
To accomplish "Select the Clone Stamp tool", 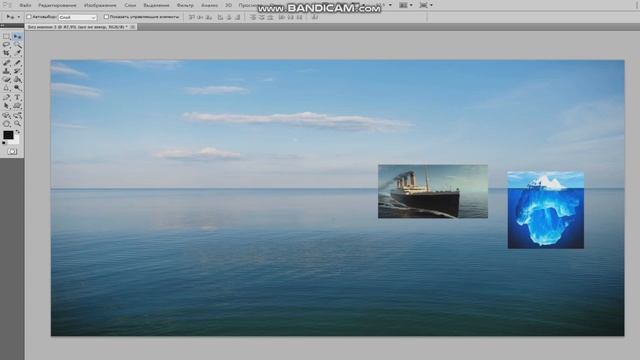I will [7, 71].
